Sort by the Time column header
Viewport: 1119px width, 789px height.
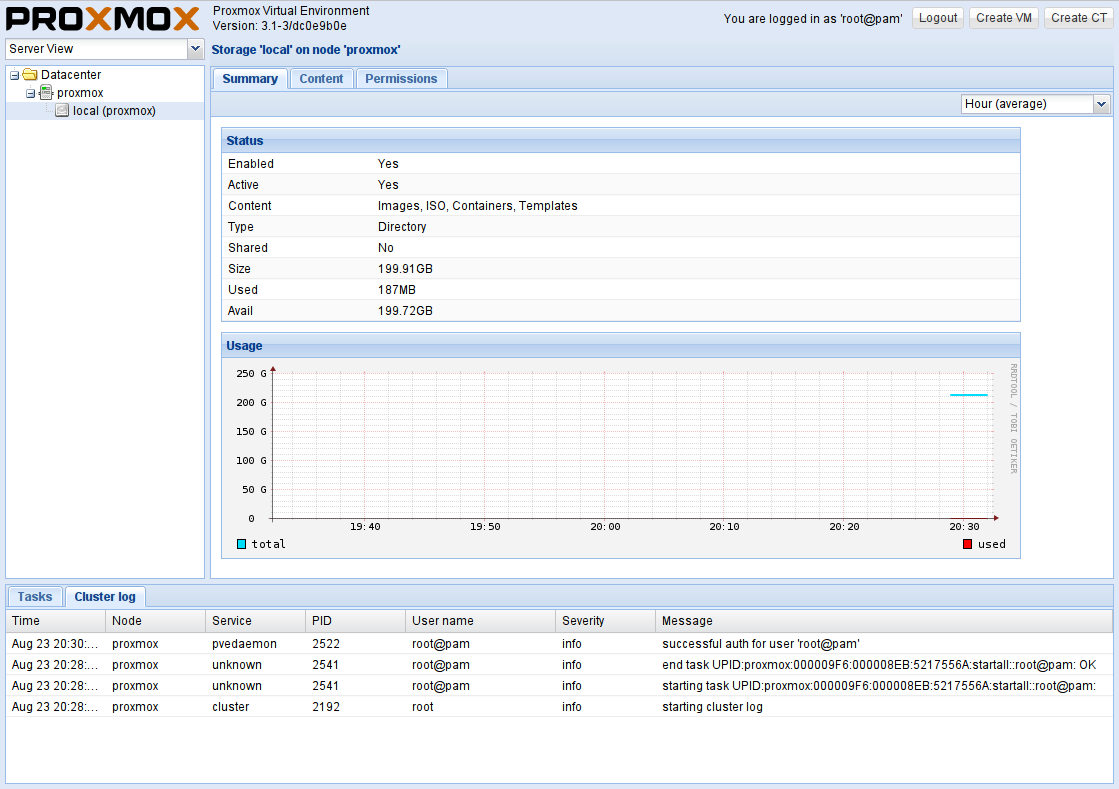click(56, 621)
